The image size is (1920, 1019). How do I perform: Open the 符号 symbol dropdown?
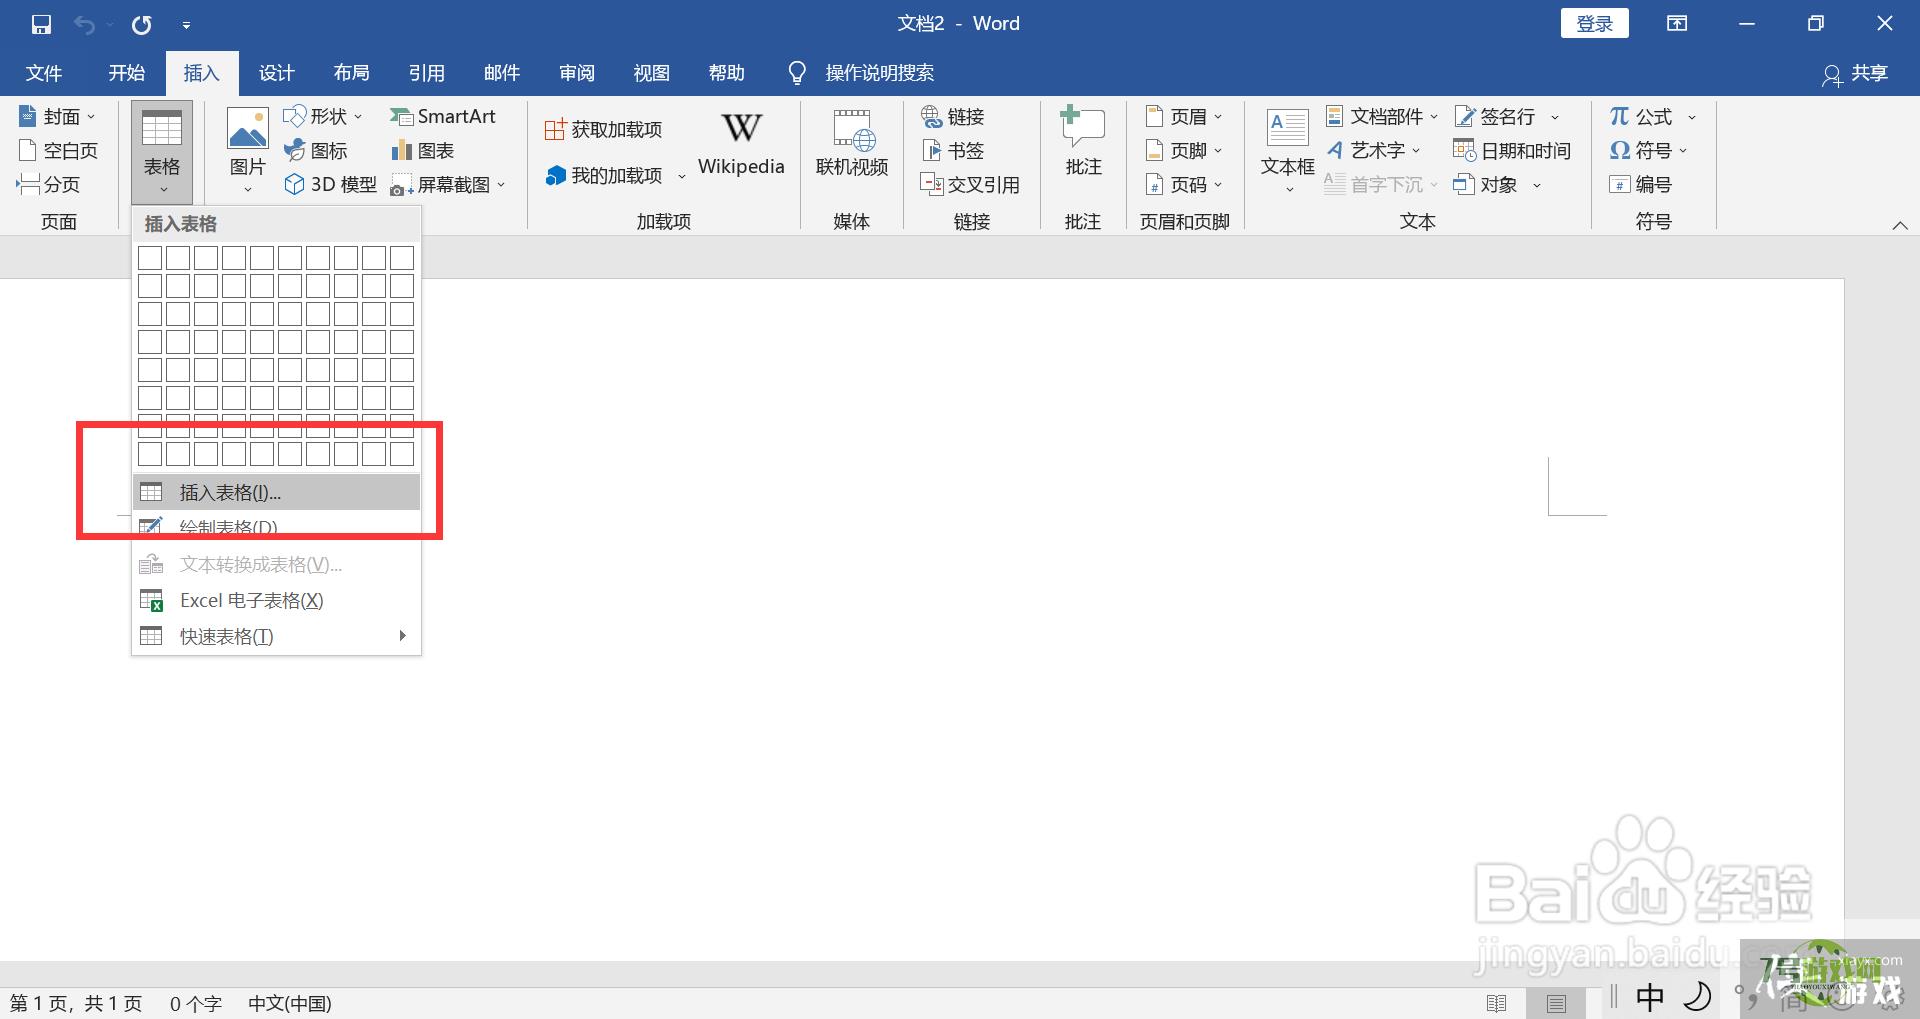coord(1648,151)
